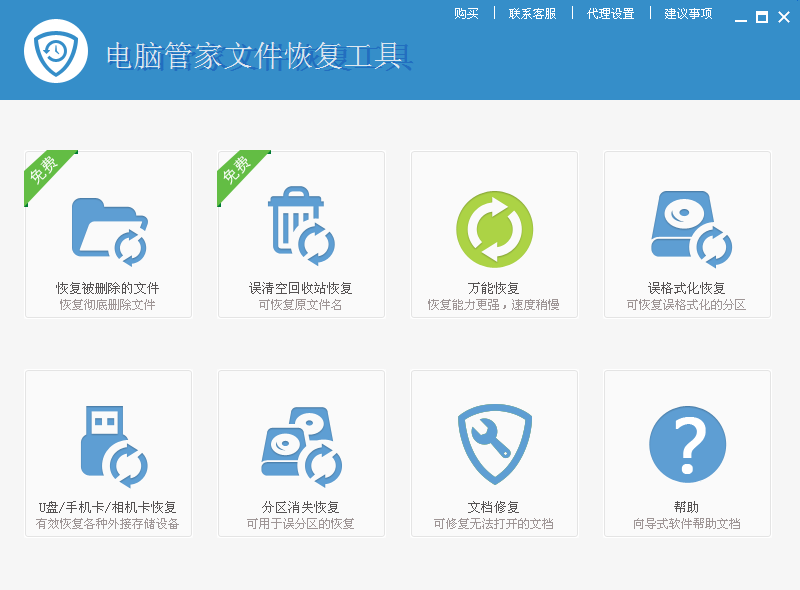800x590 pixels.
Task: Click the folder recovery icon for deleted files
Action: point(109,232)
